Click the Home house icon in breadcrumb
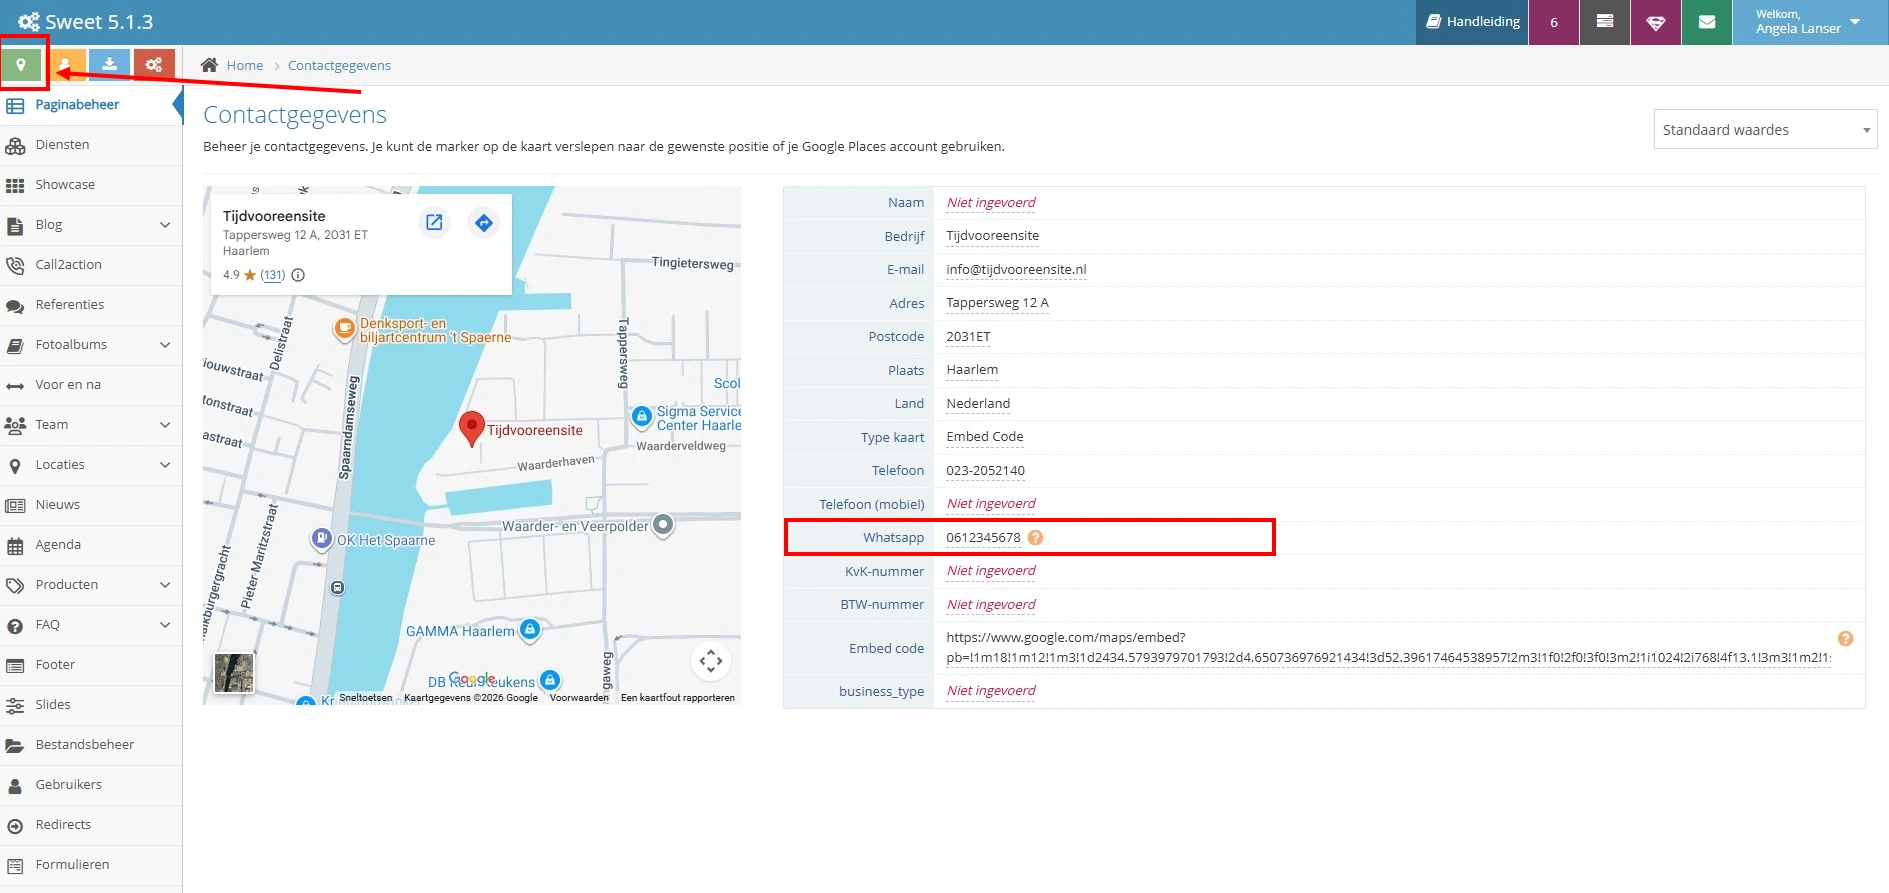1889x893 pixels. (209, 65)
